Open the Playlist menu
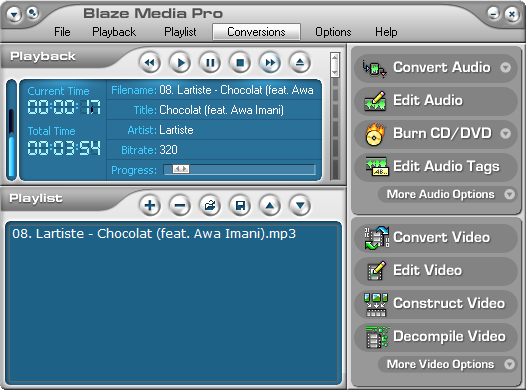The height and width of the screenshot is (390, 526). click(x=180, y=32)
